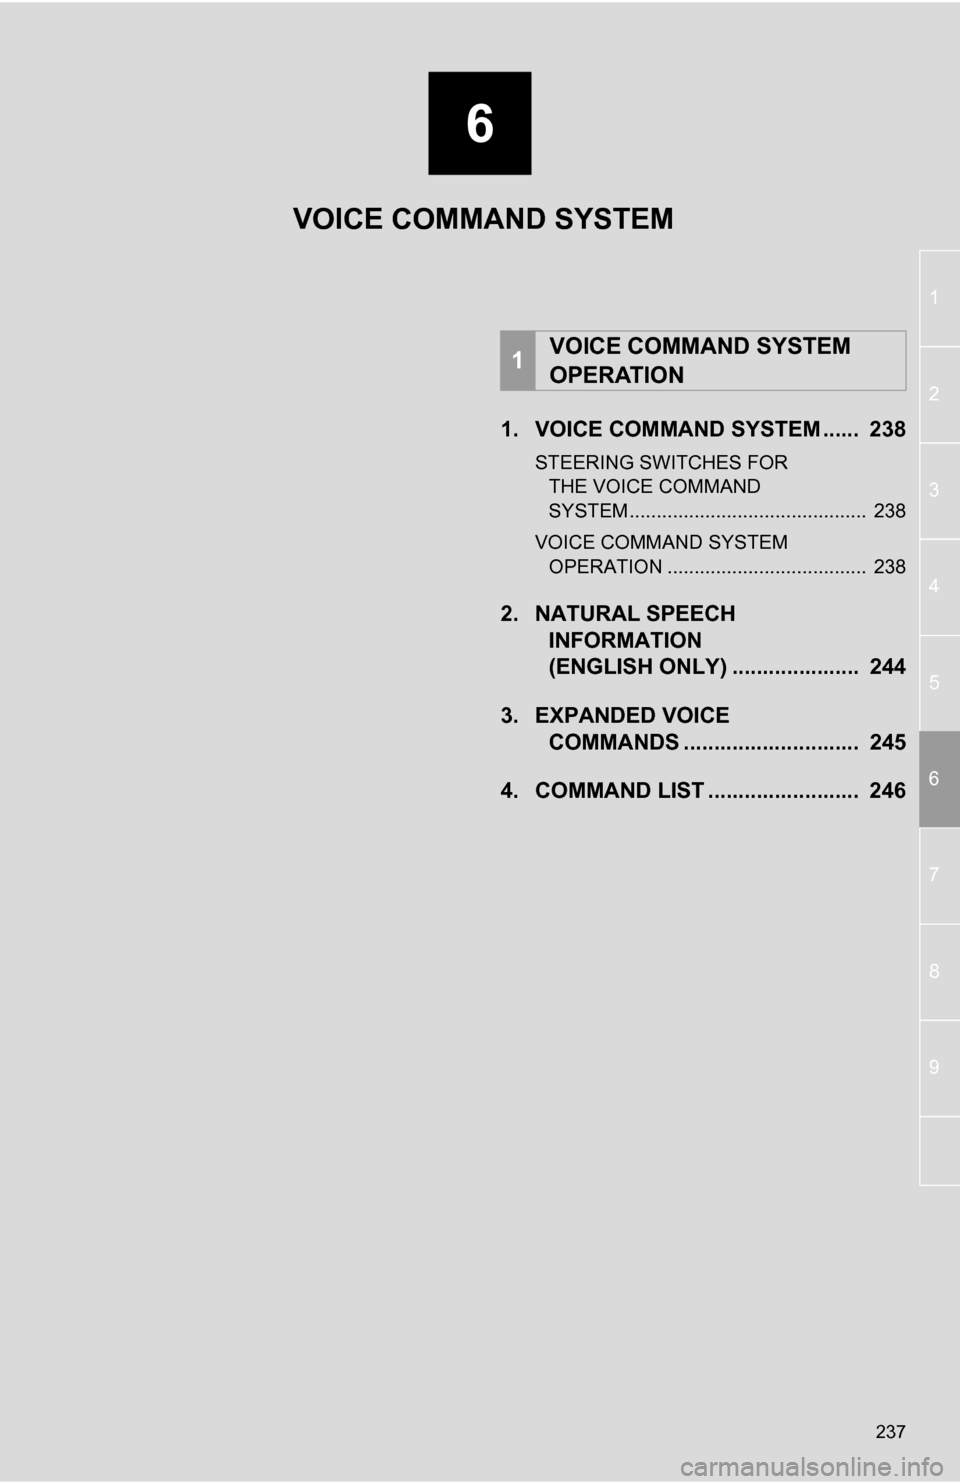The width and height of the screenshot is (960, 1484).
Task: Jump to chapter tab 3
Action: pos(939,490)
